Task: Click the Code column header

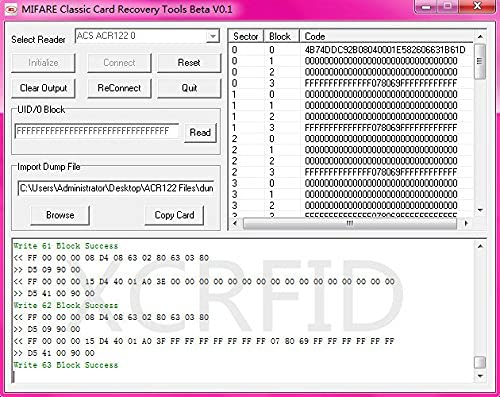Action: coord(387,36)
